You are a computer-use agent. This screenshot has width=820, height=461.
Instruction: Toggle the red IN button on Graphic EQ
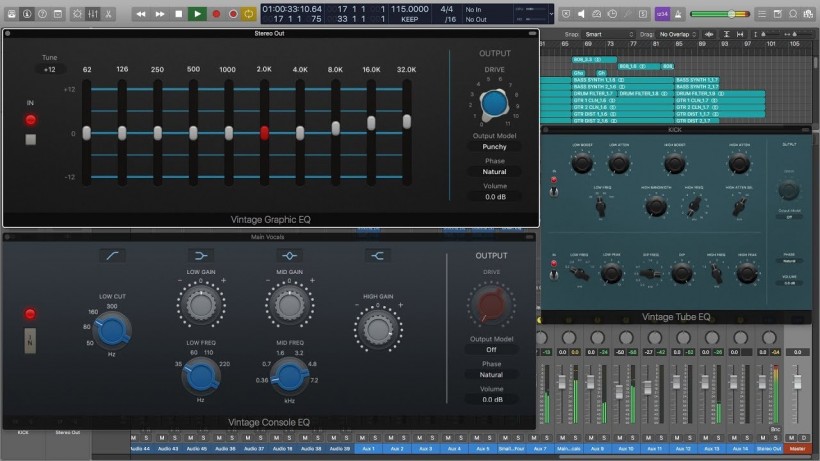(30, 120)
